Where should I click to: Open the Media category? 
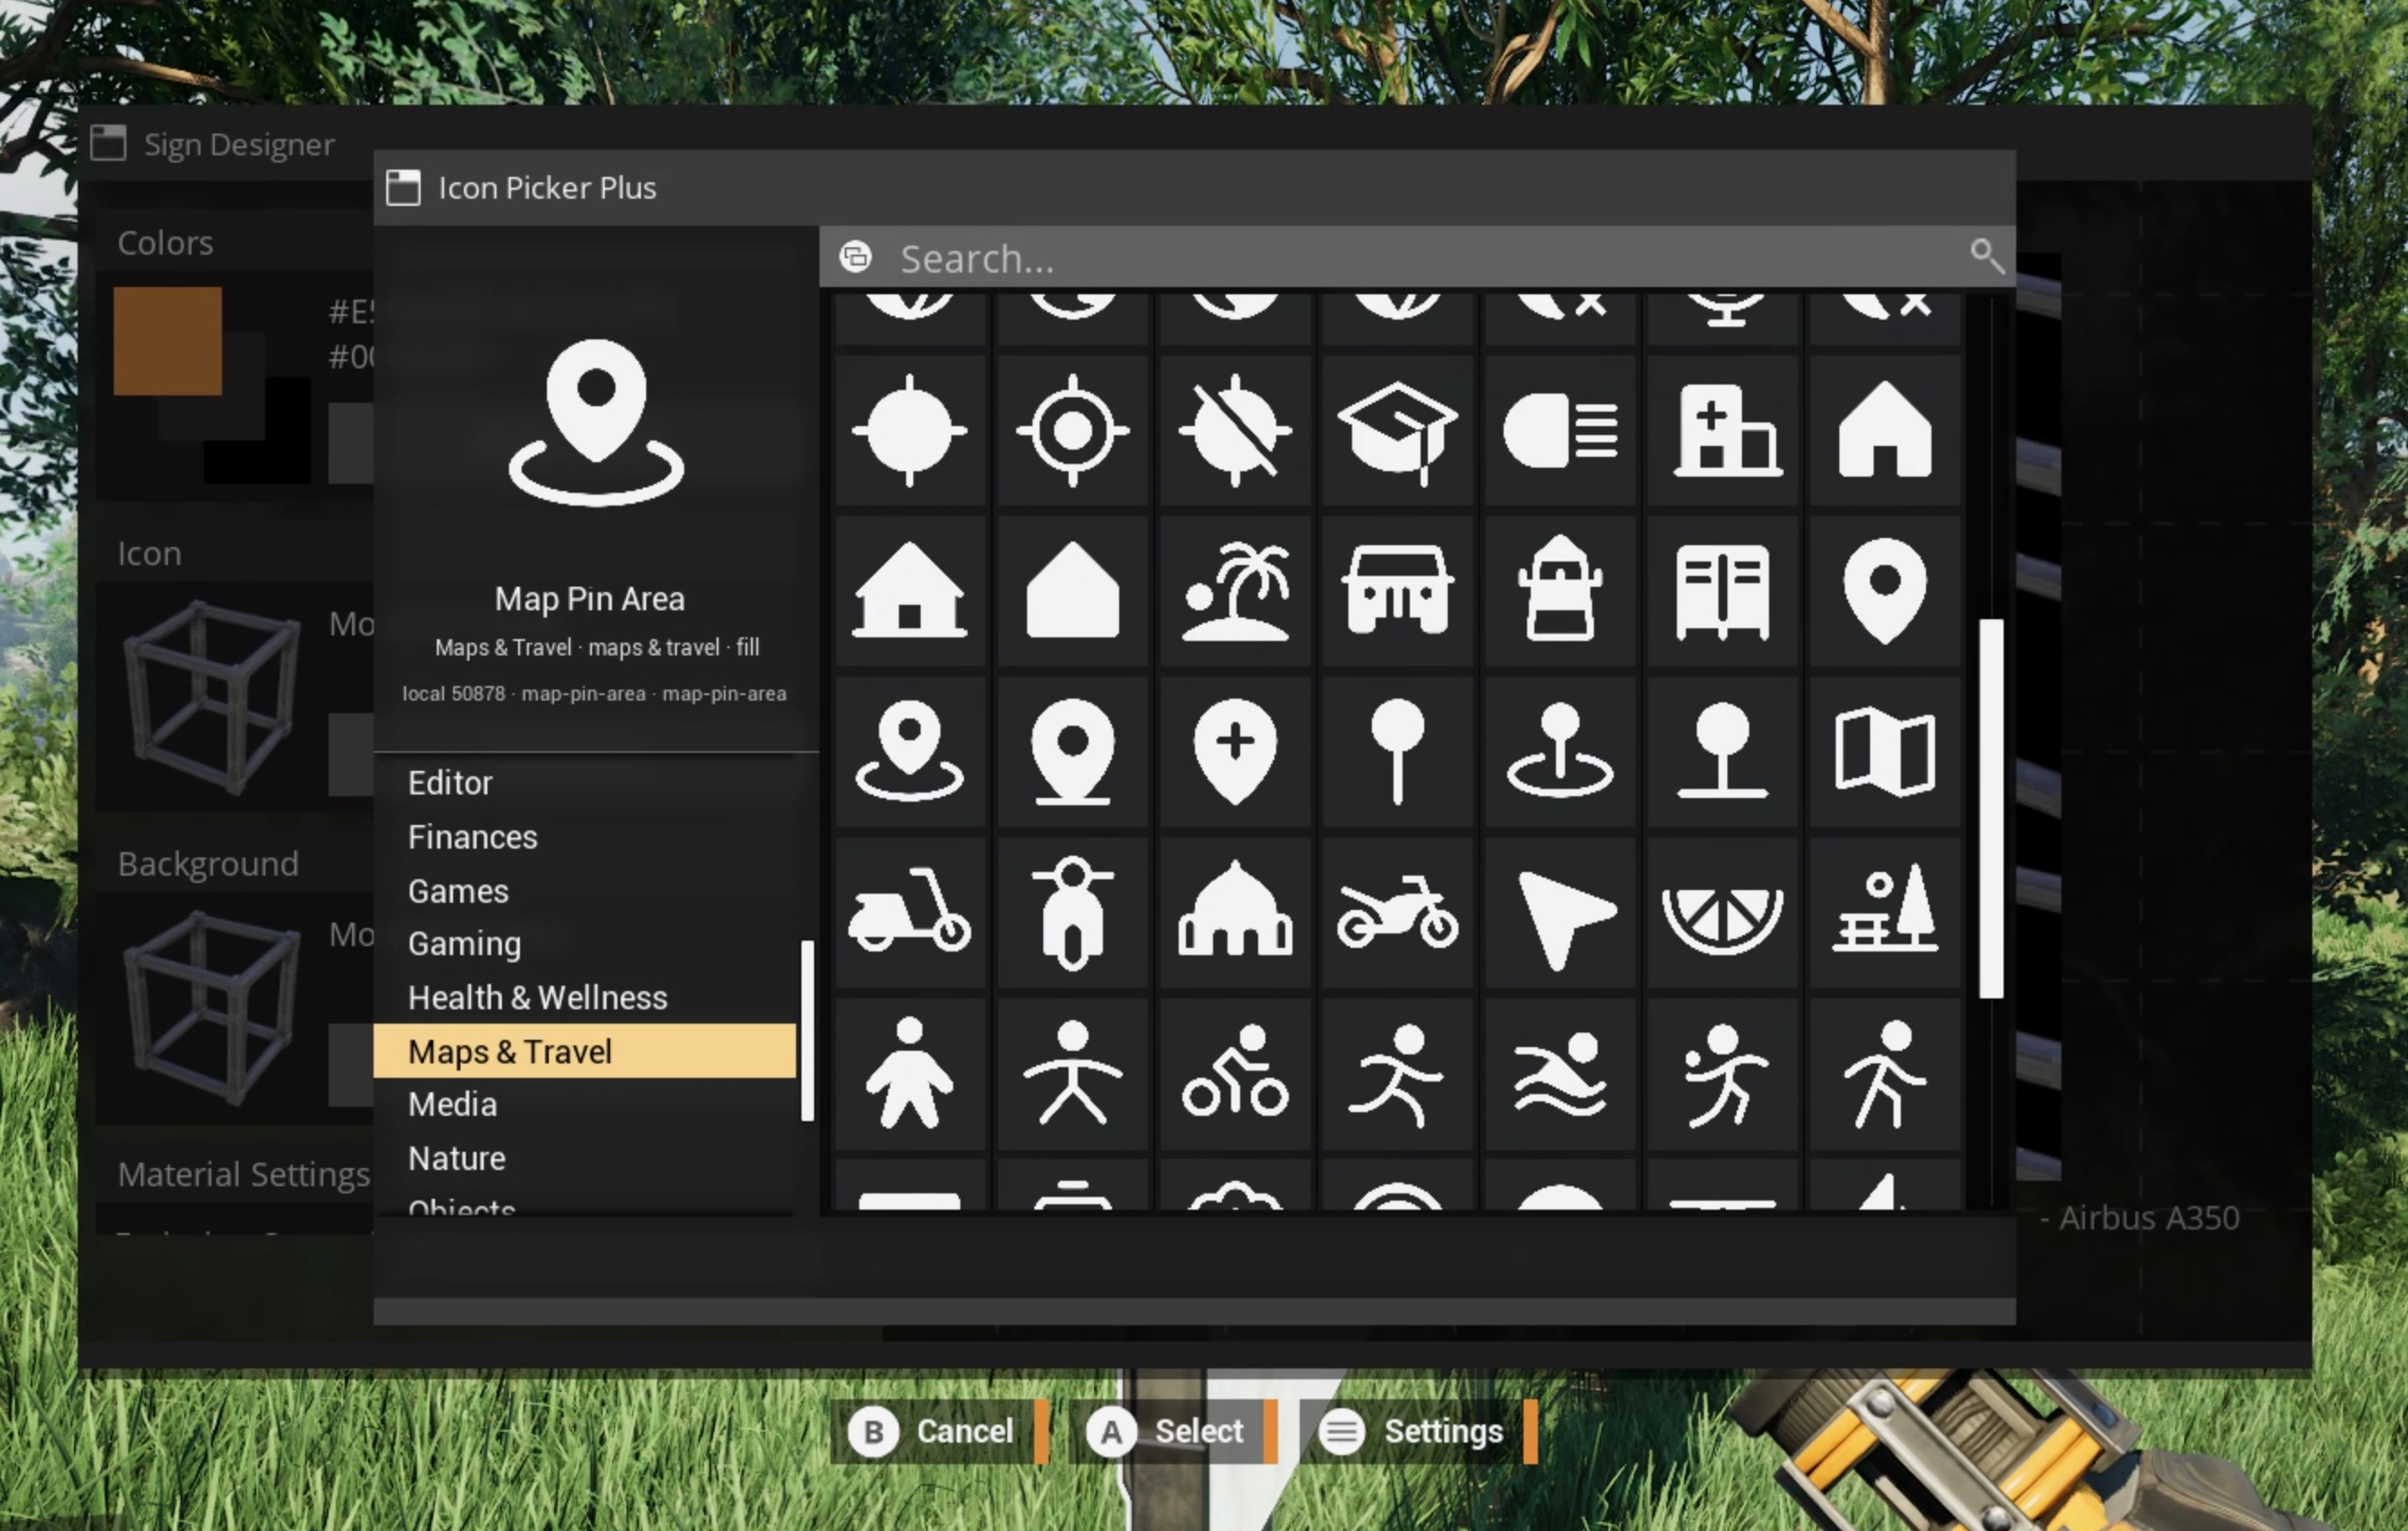pyautogui.click(x=452, y=1105)
